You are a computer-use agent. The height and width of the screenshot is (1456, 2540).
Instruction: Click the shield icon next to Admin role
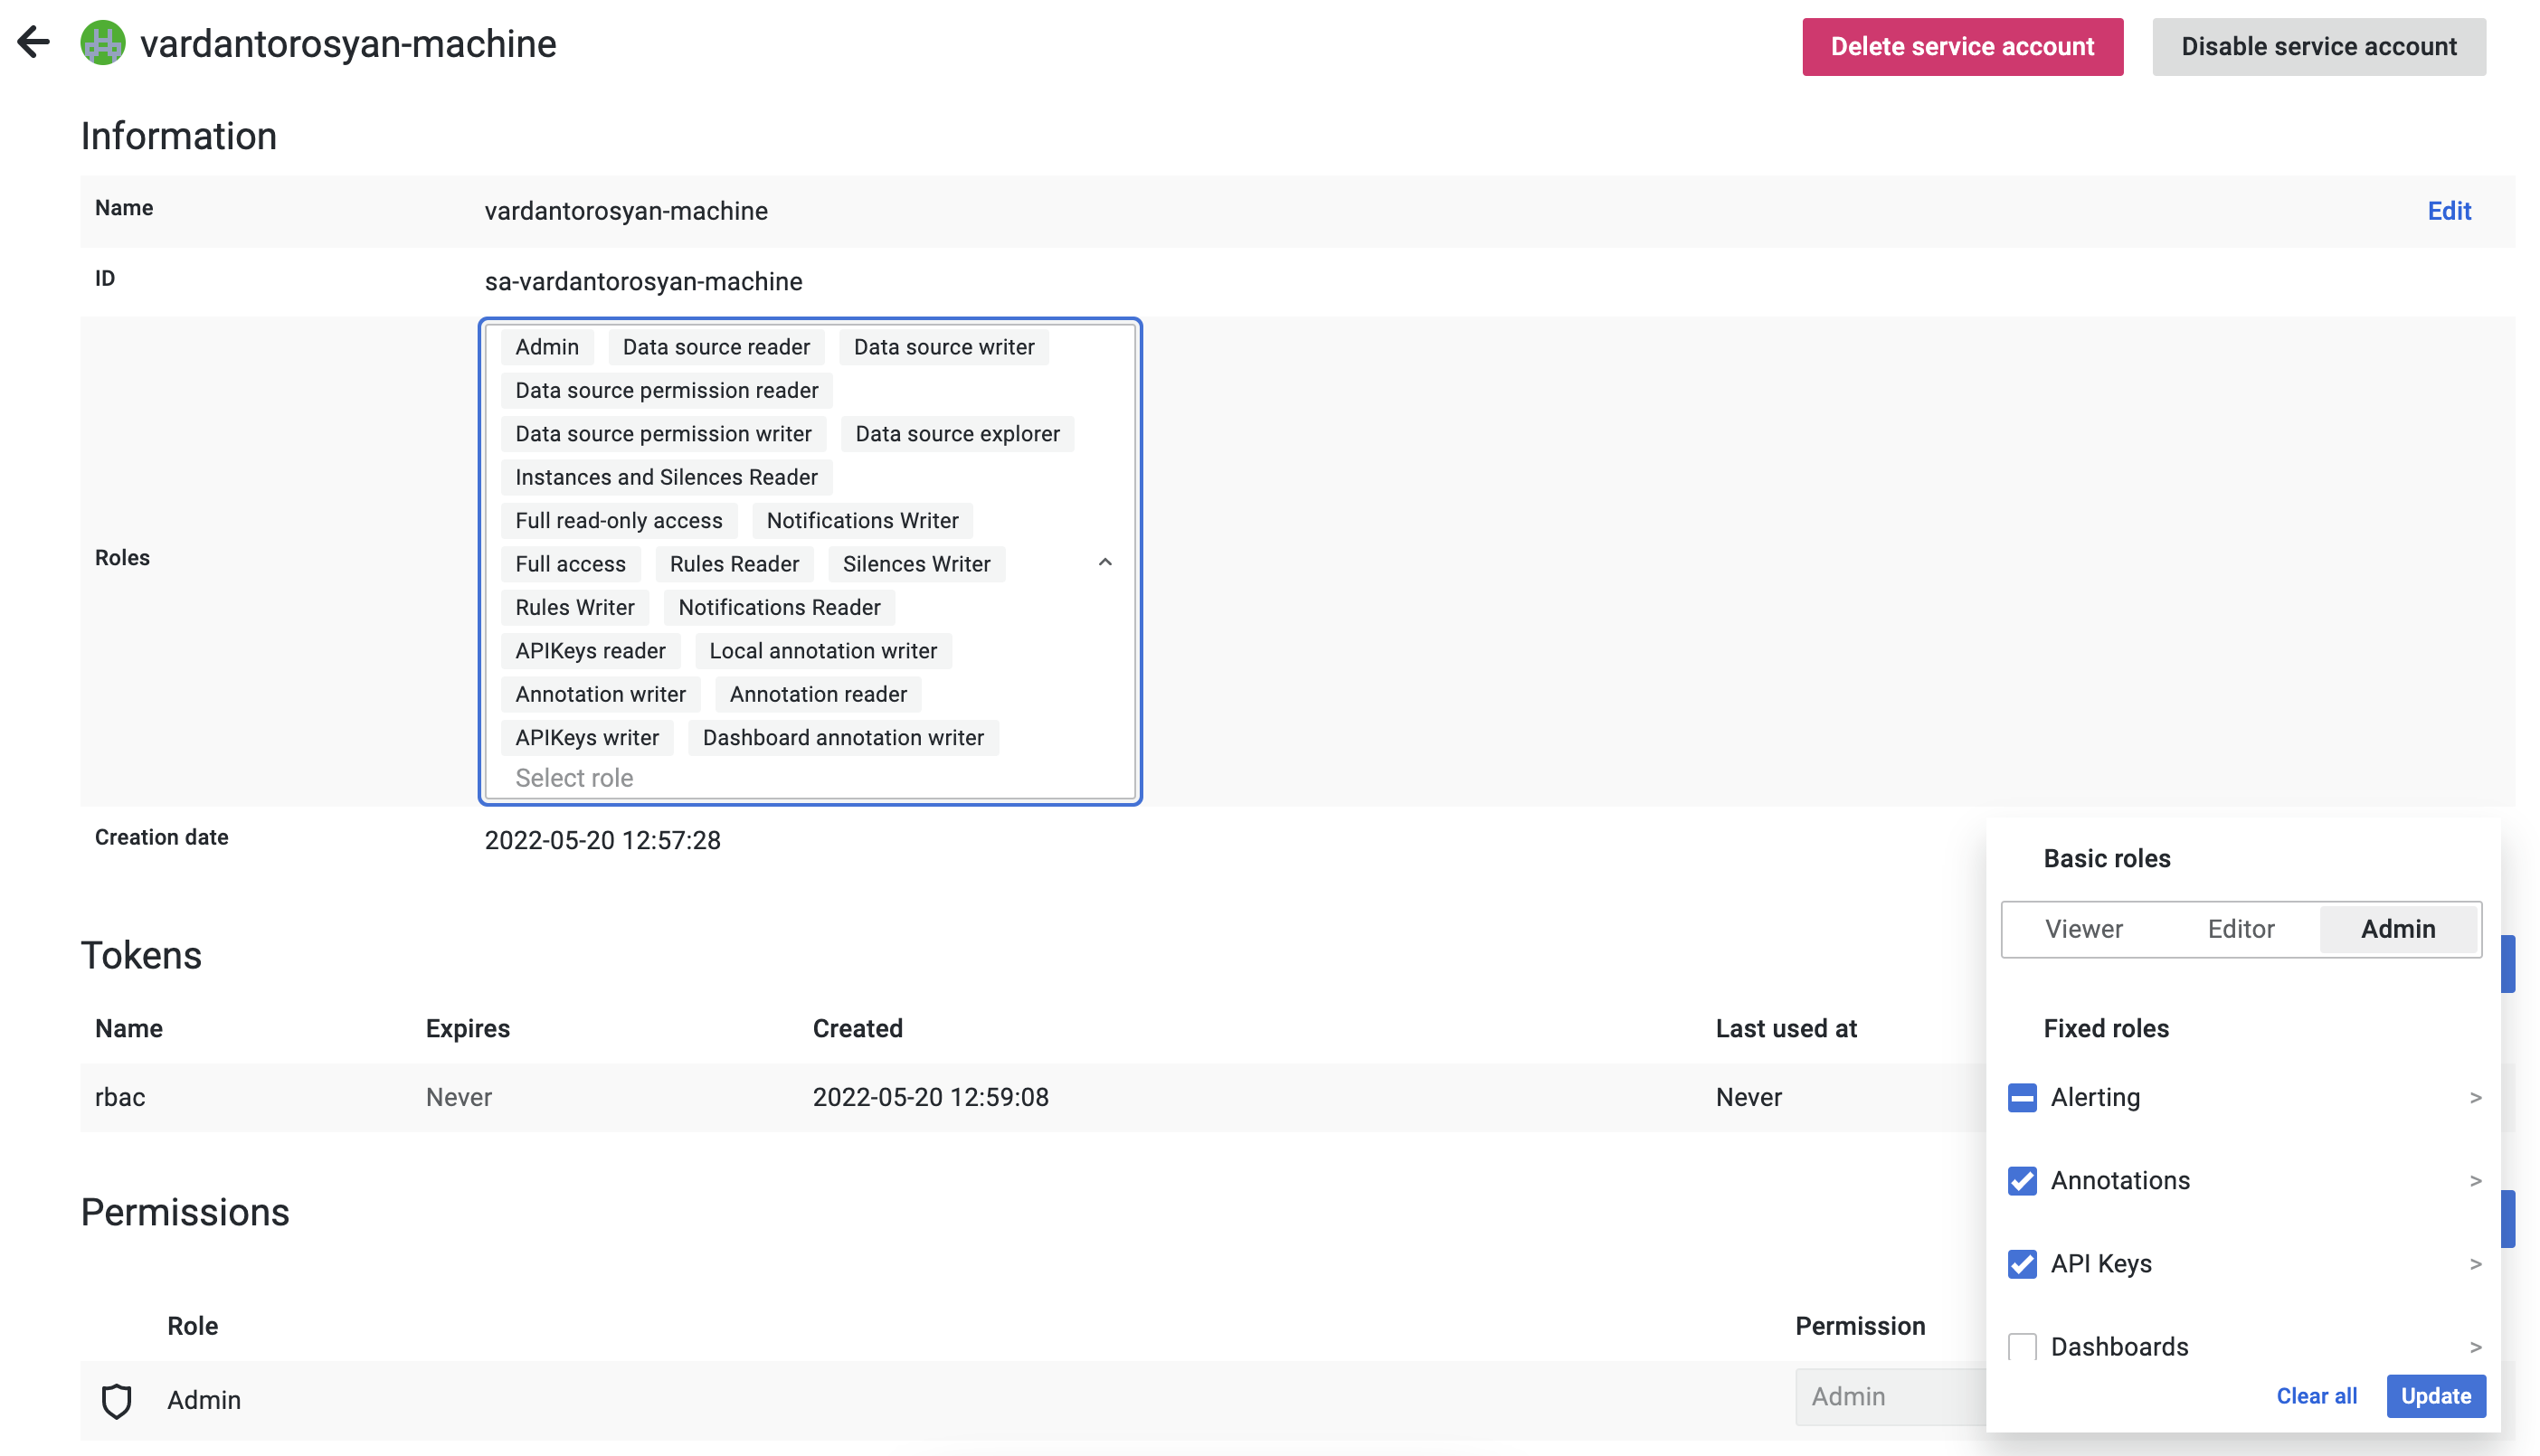(x=117, y=1400)
